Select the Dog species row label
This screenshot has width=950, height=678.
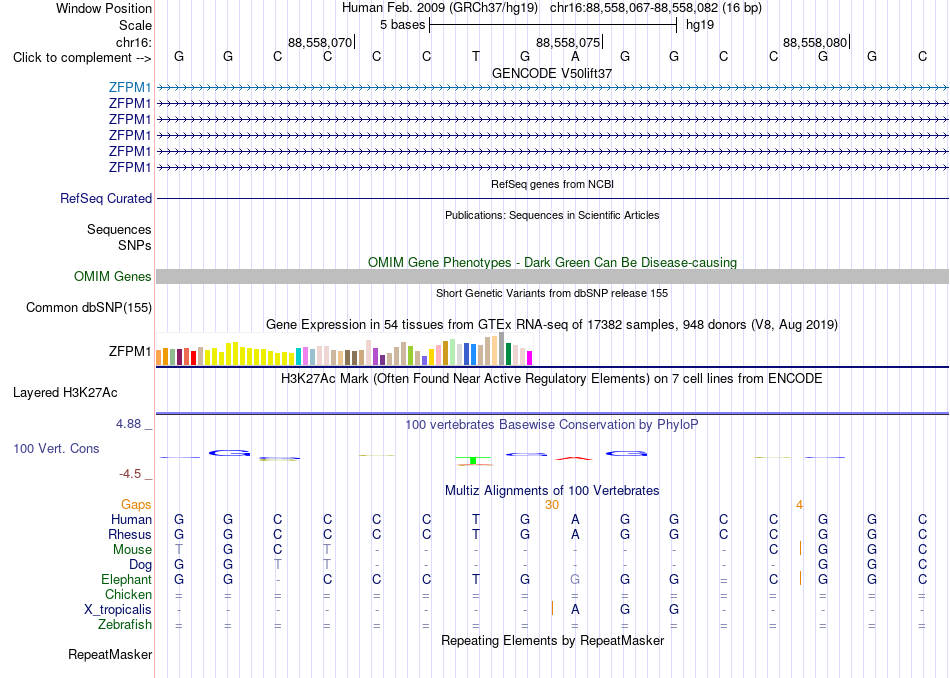140,565
